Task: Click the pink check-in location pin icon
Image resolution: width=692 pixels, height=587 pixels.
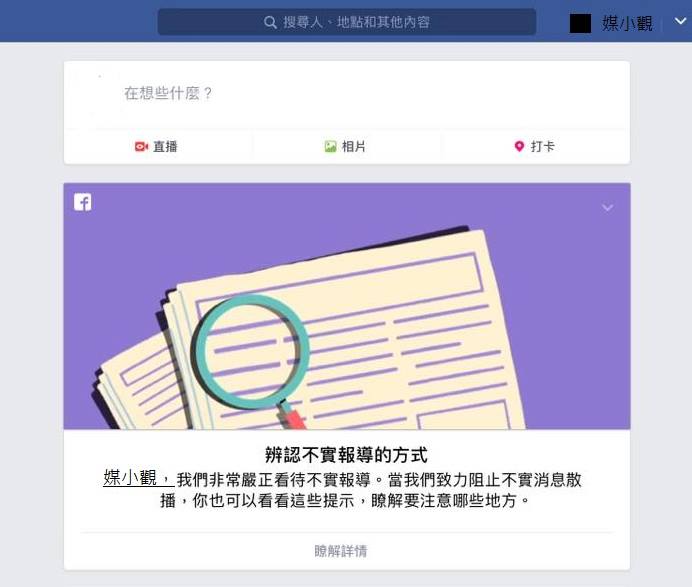Action: tap(519, 146)
